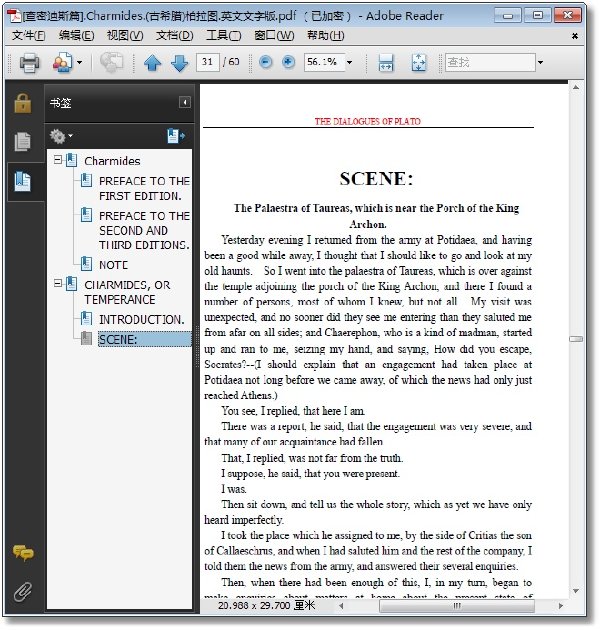Click the security lock icon in sidebar

23,103
